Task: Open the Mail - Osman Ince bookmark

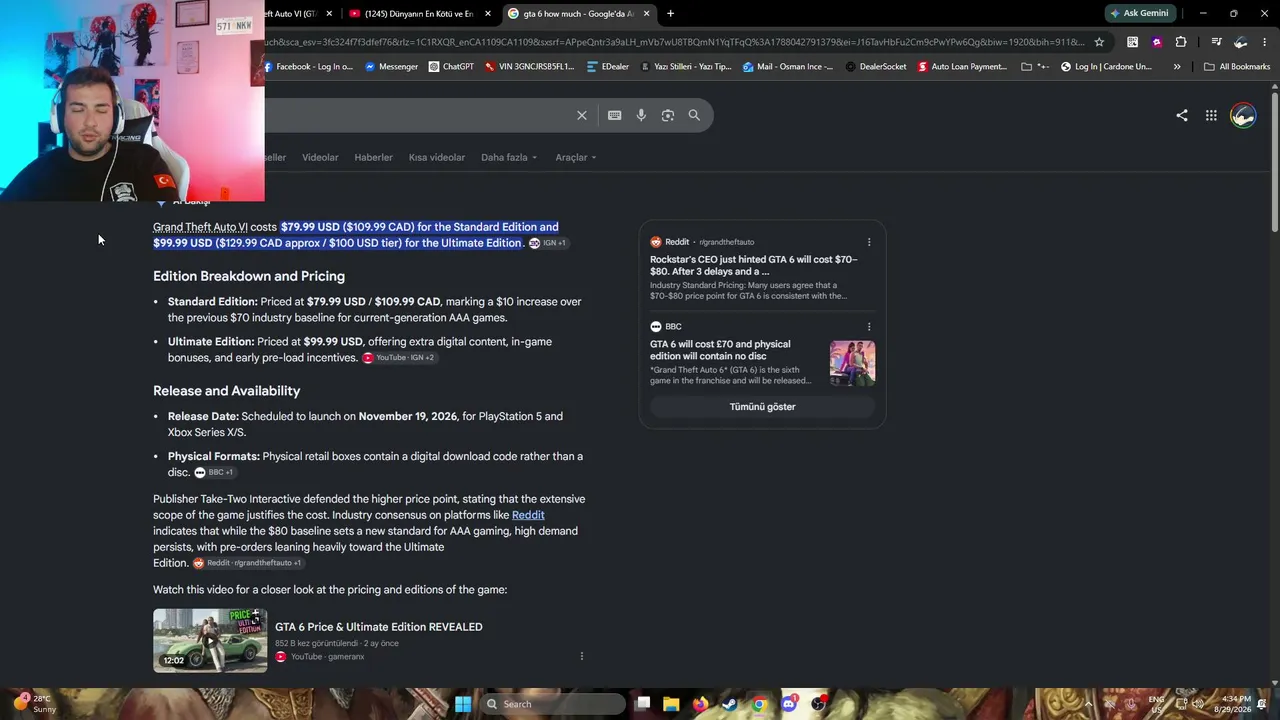Action: pos(788,67)
